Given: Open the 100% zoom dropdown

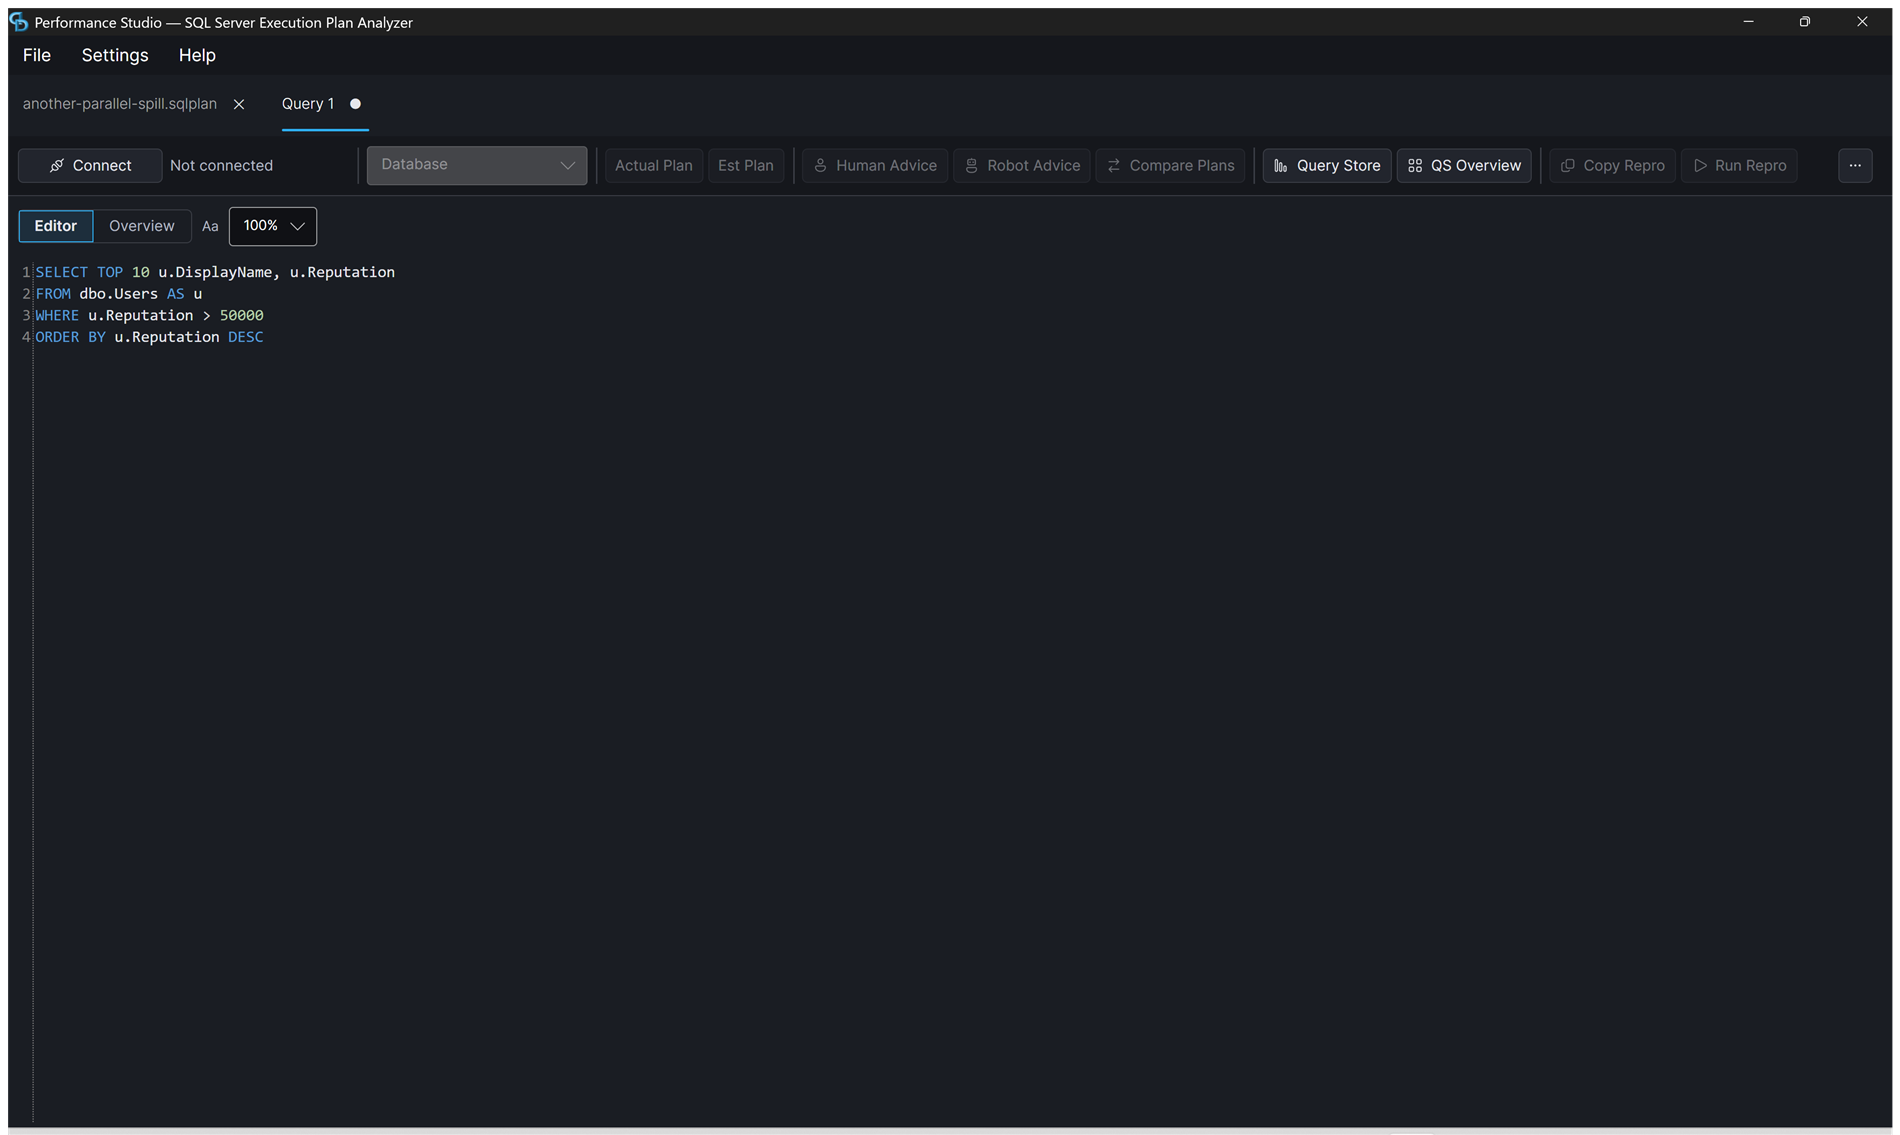Looking at the screenshot, I should coord(273,226).
